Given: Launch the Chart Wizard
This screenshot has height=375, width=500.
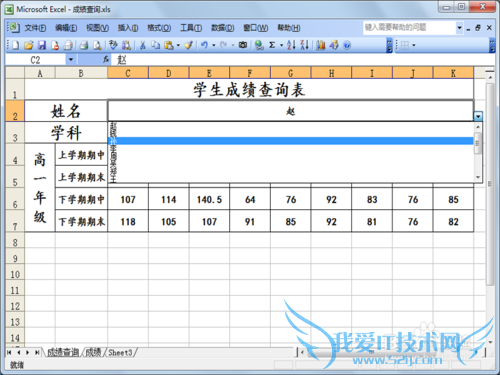Looking at the screenshot, I should [x=321, y=45].
